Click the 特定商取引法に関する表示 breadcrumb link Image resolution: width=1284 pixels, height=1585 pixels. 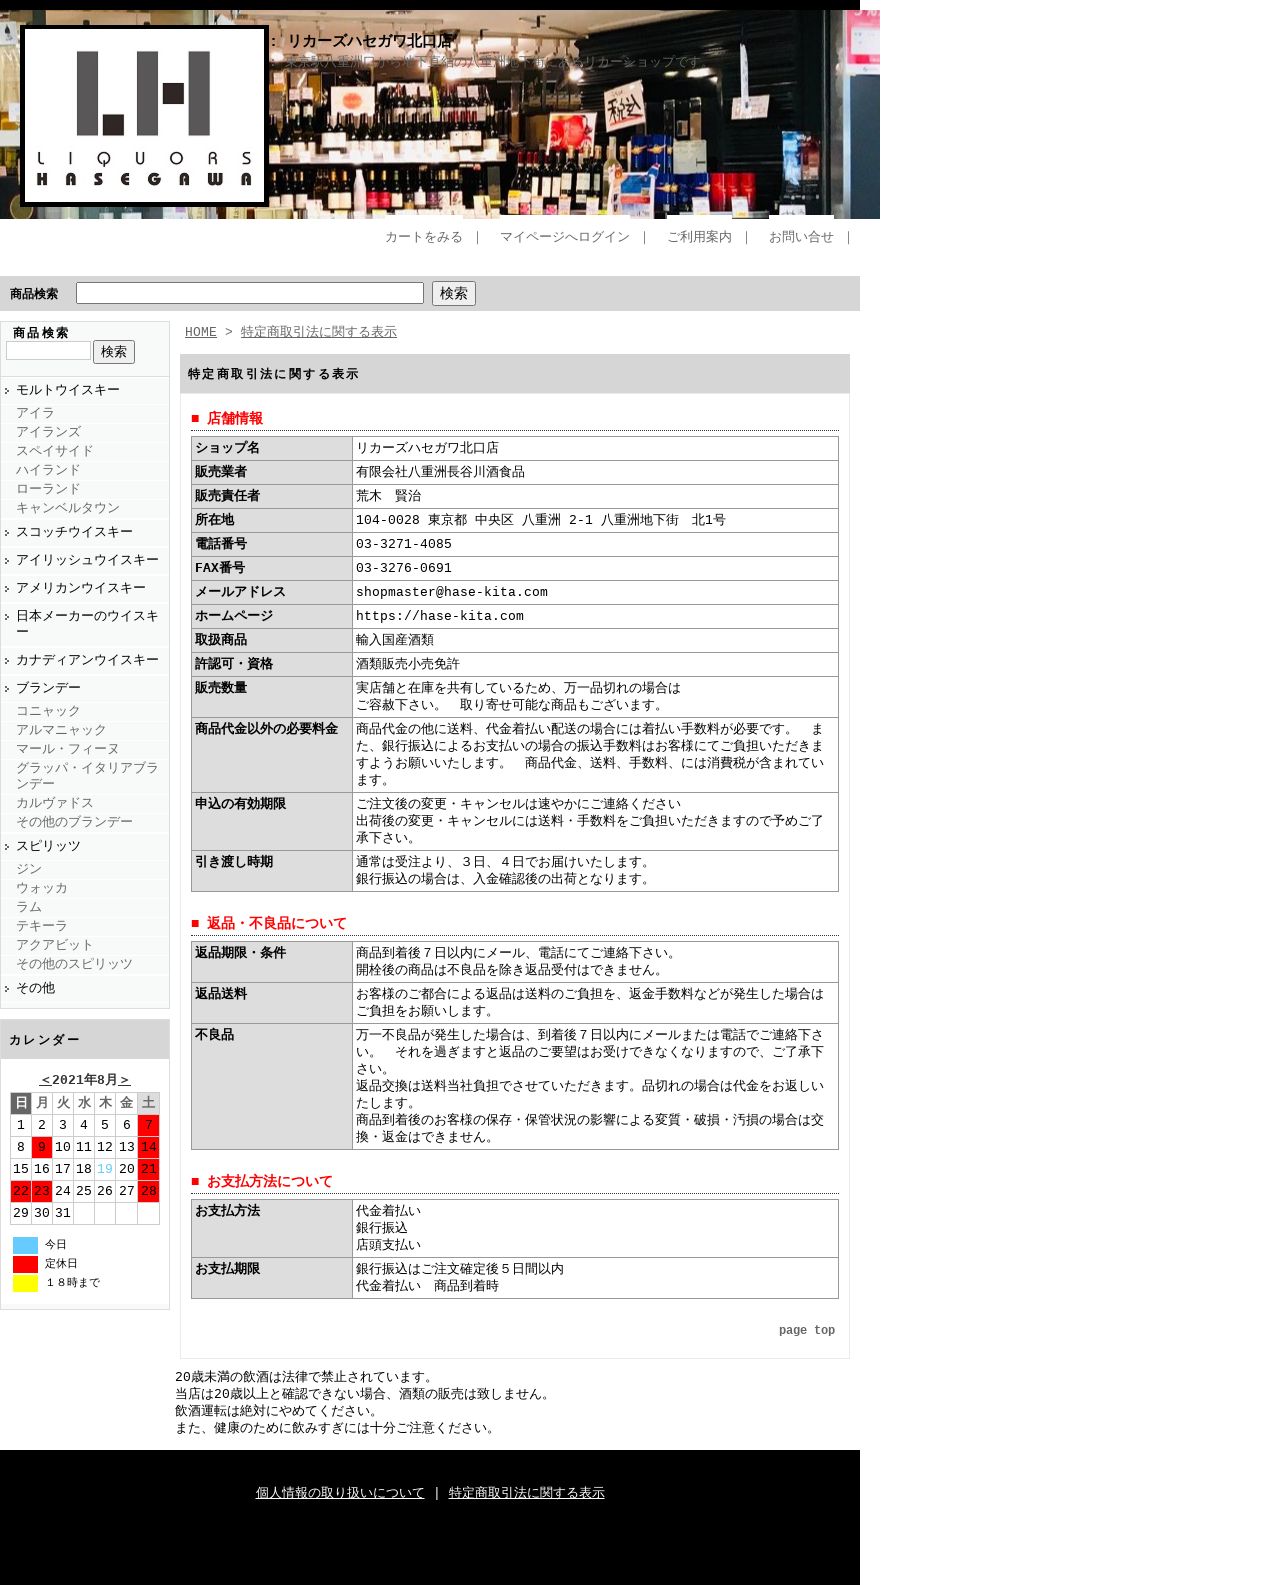pos(319,332)
